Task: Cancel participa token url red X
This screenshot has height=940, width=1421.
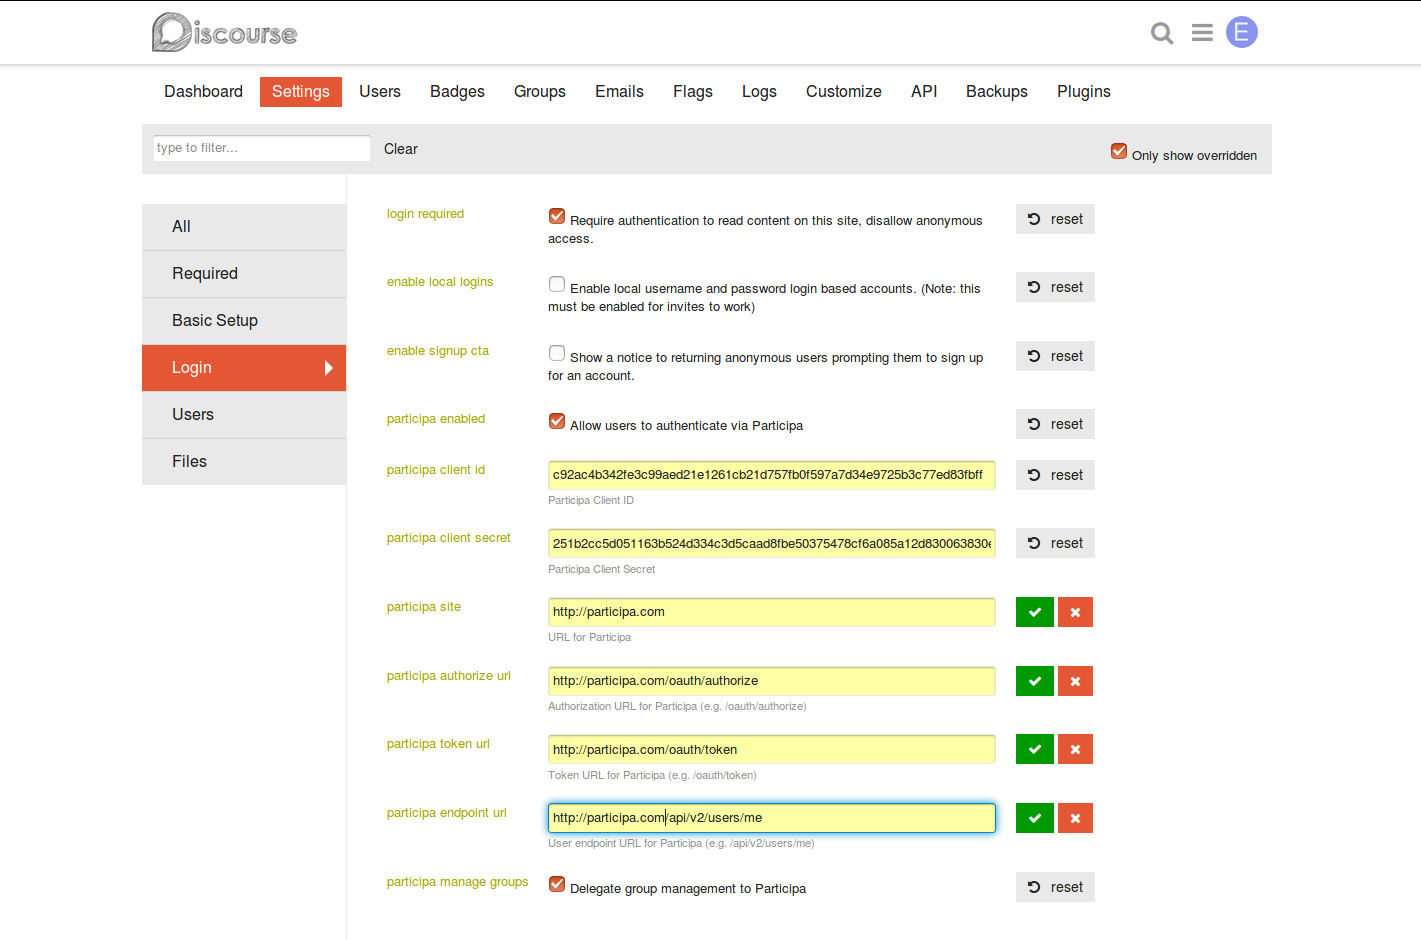Action: coord(1075,749)
